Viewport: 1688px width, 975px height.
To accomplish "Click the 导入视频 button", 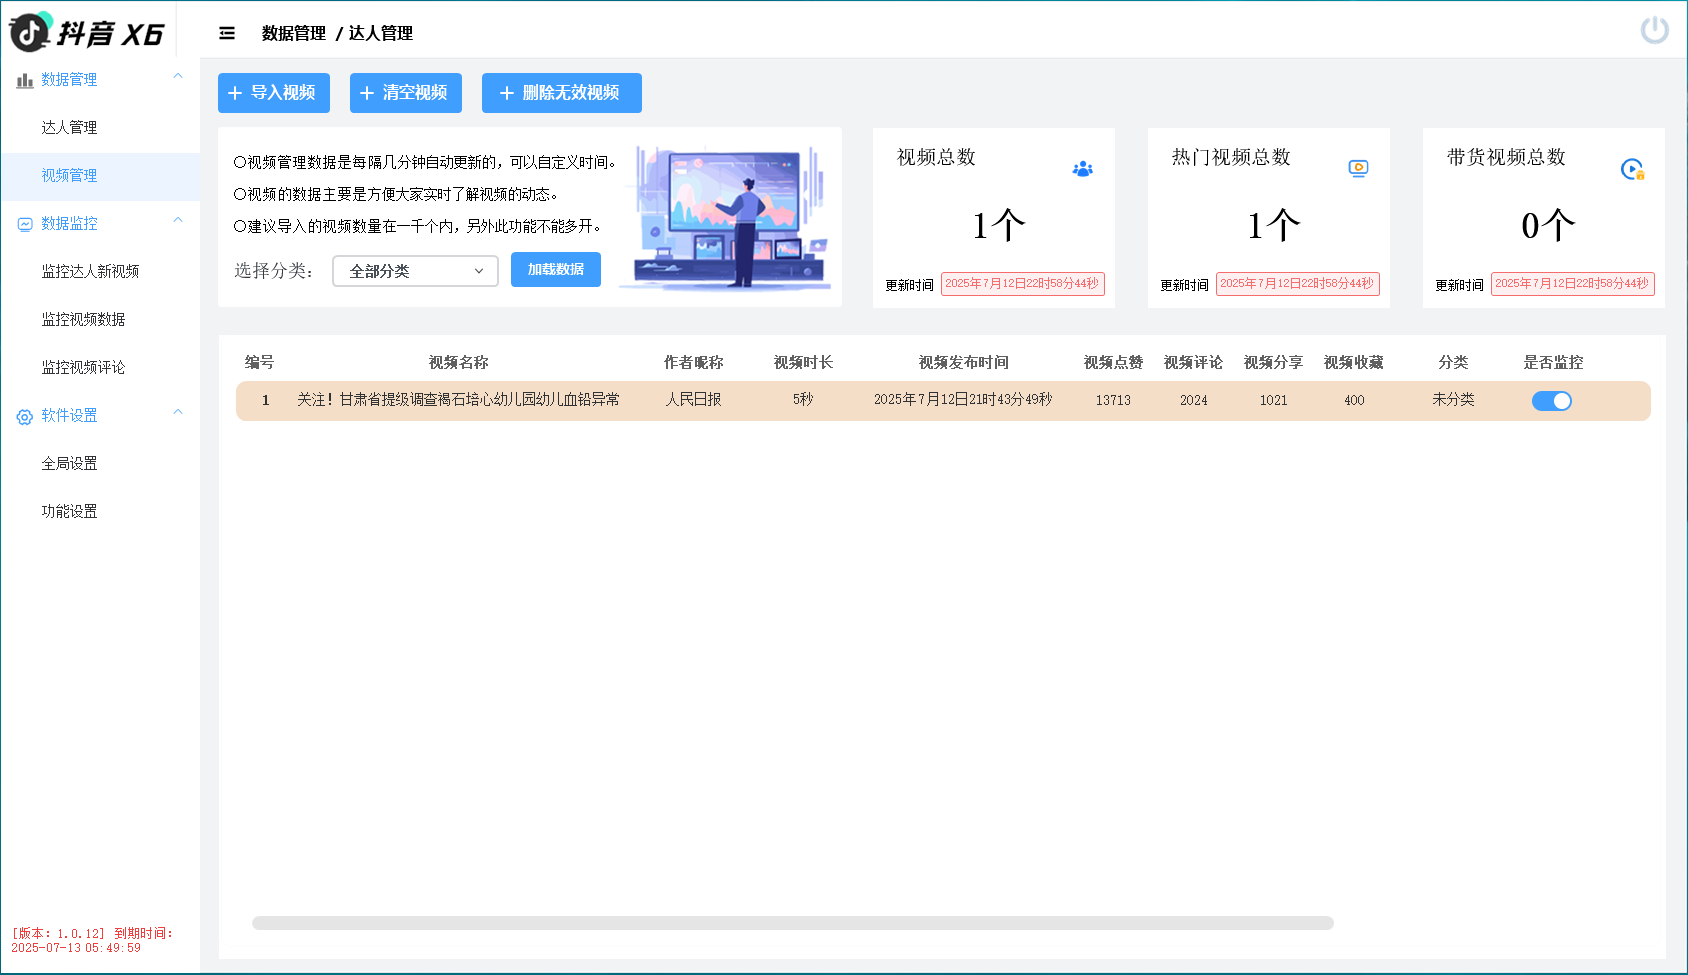I will point(274,93).
